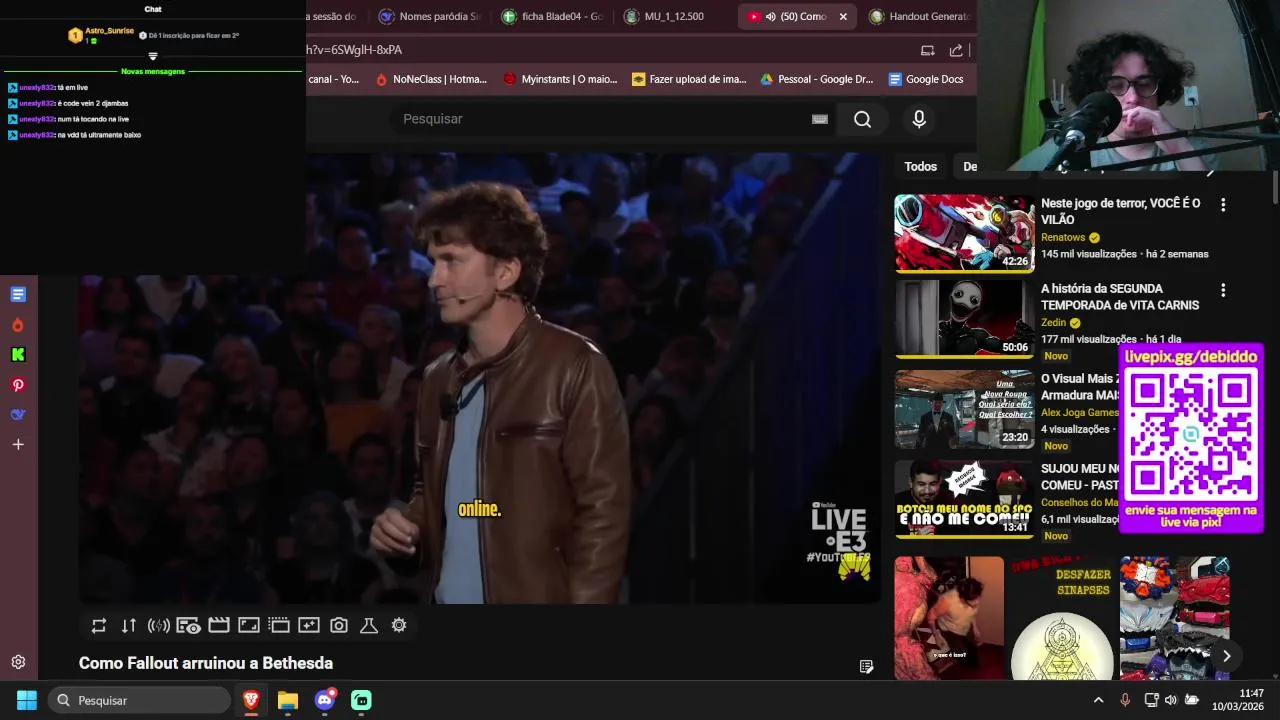
Task: Select the 'De' filter chip beside Todos
Action: point(969,167)
